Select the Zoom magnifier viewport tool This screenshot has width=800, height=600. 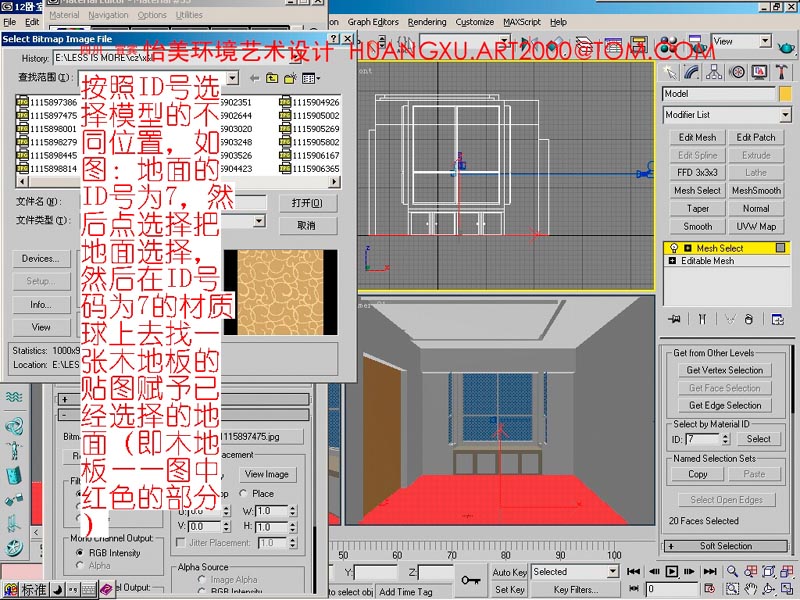pos(732,571)
